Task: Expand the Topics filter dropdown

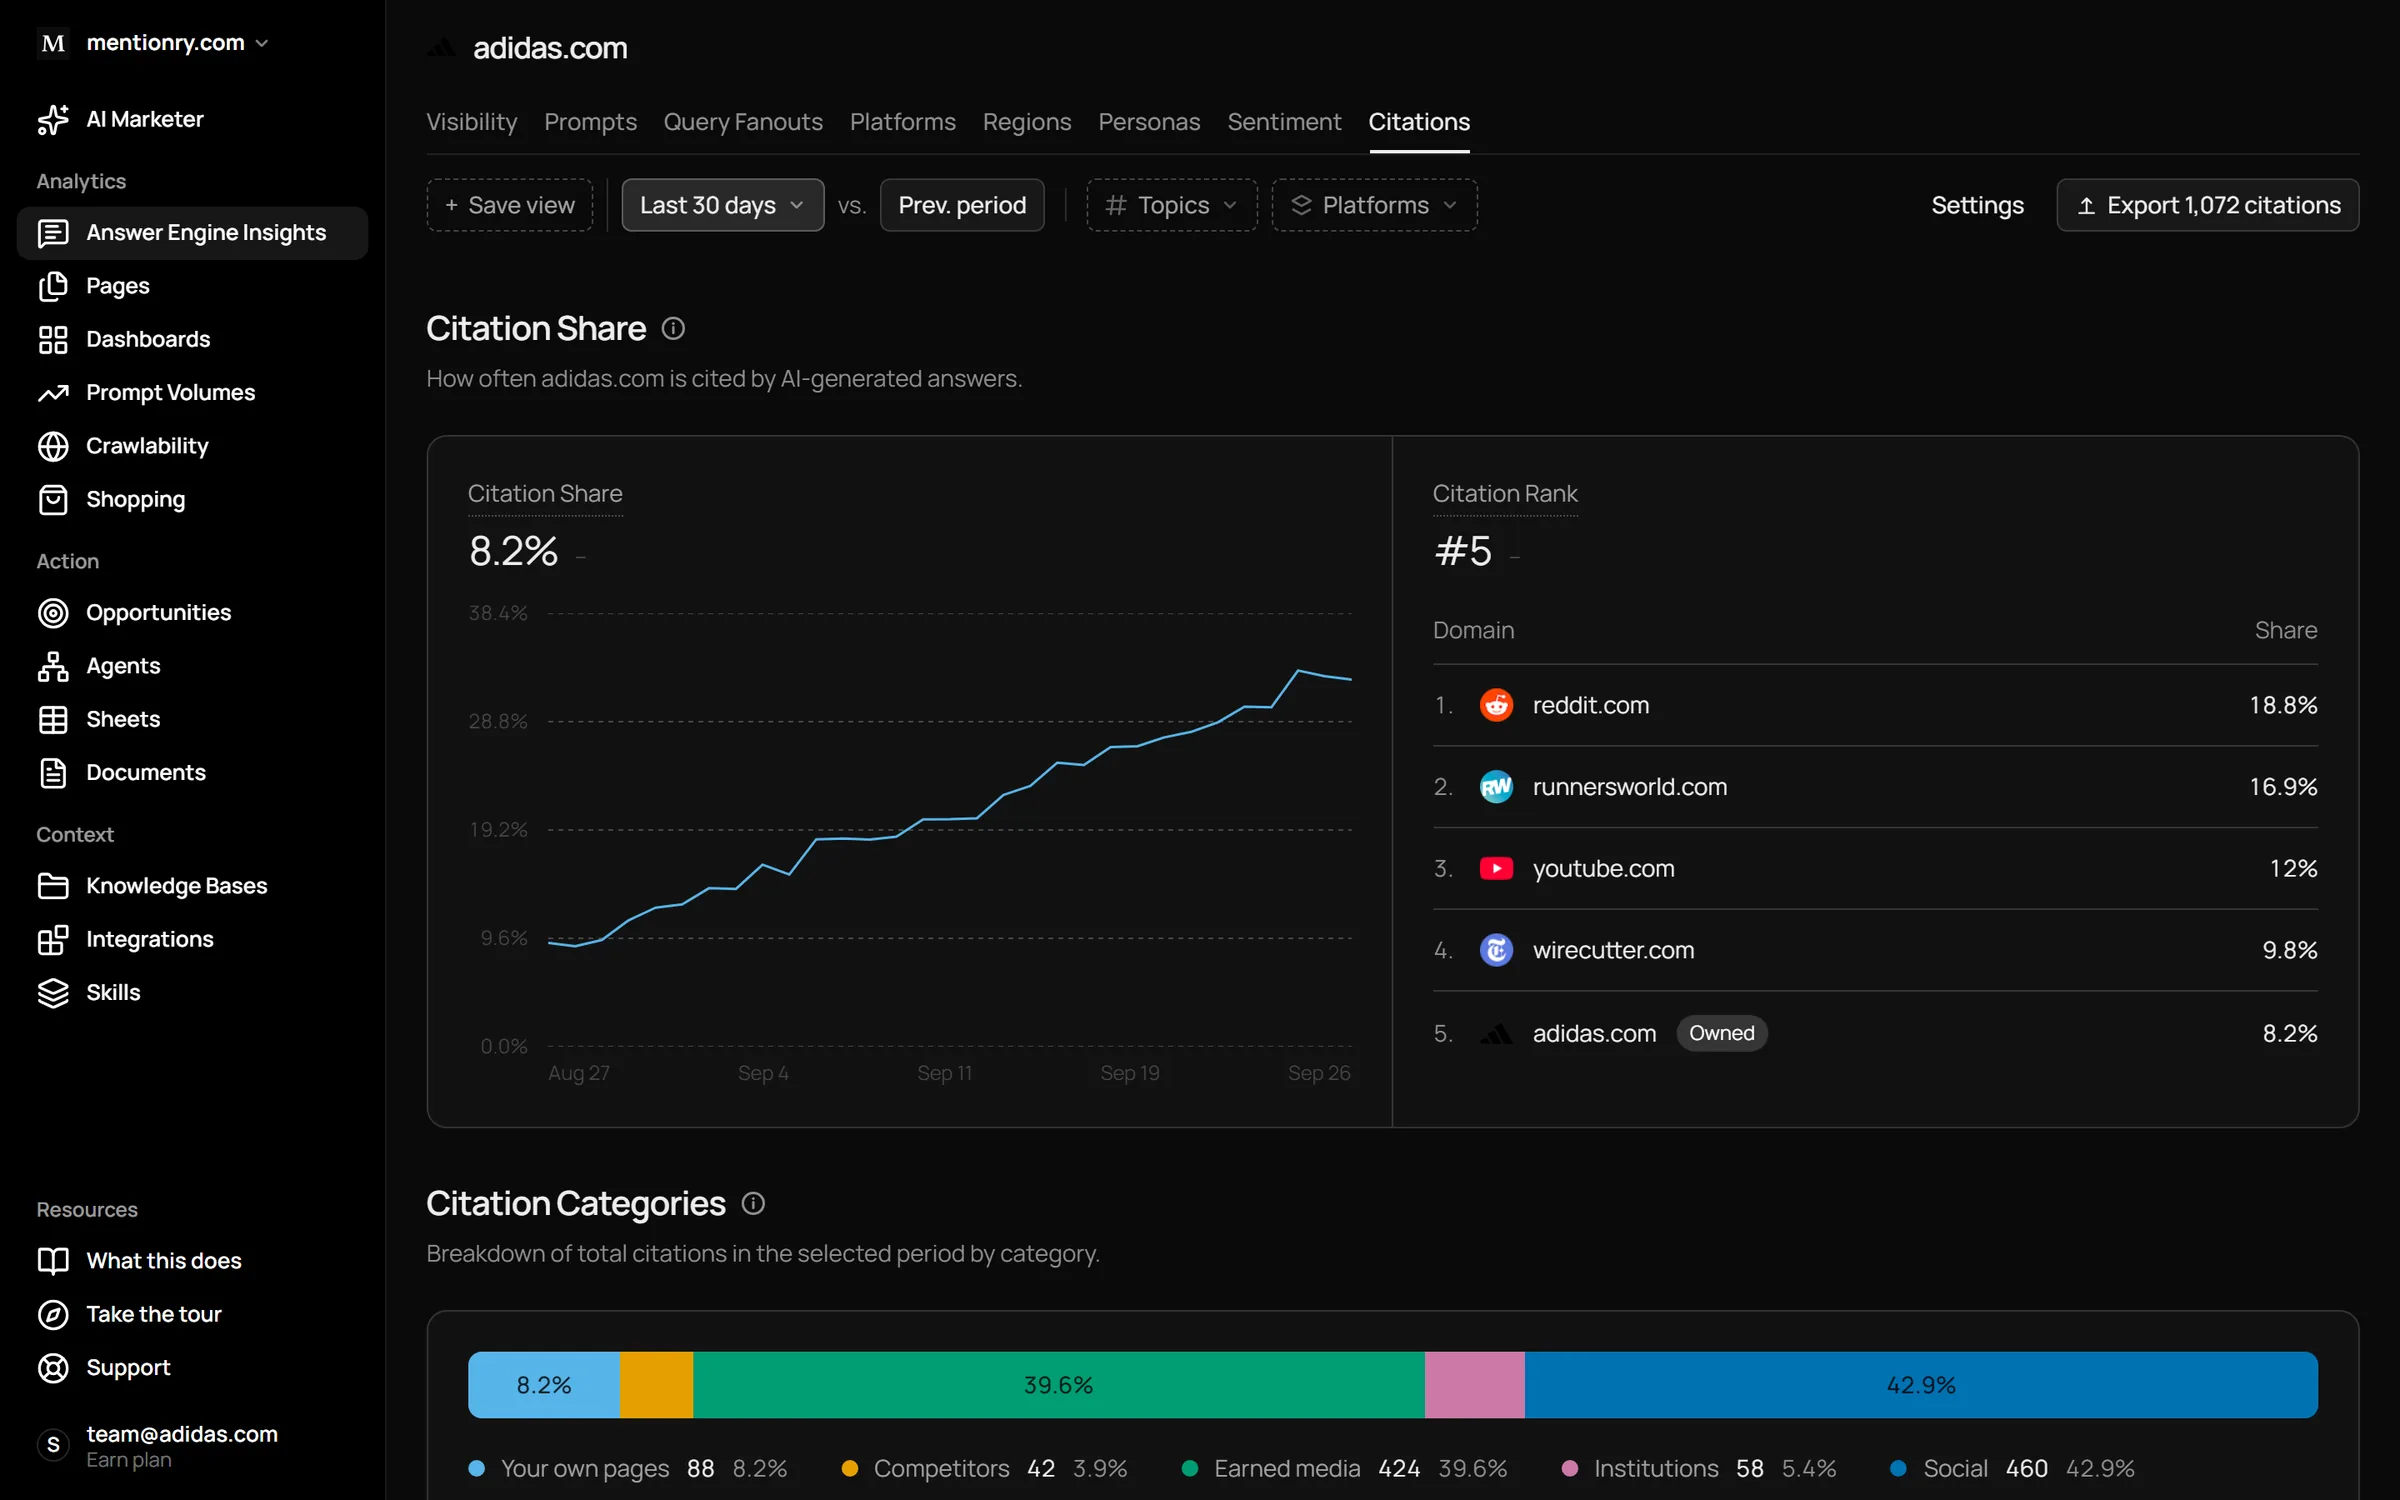Action: (1171, 205)
